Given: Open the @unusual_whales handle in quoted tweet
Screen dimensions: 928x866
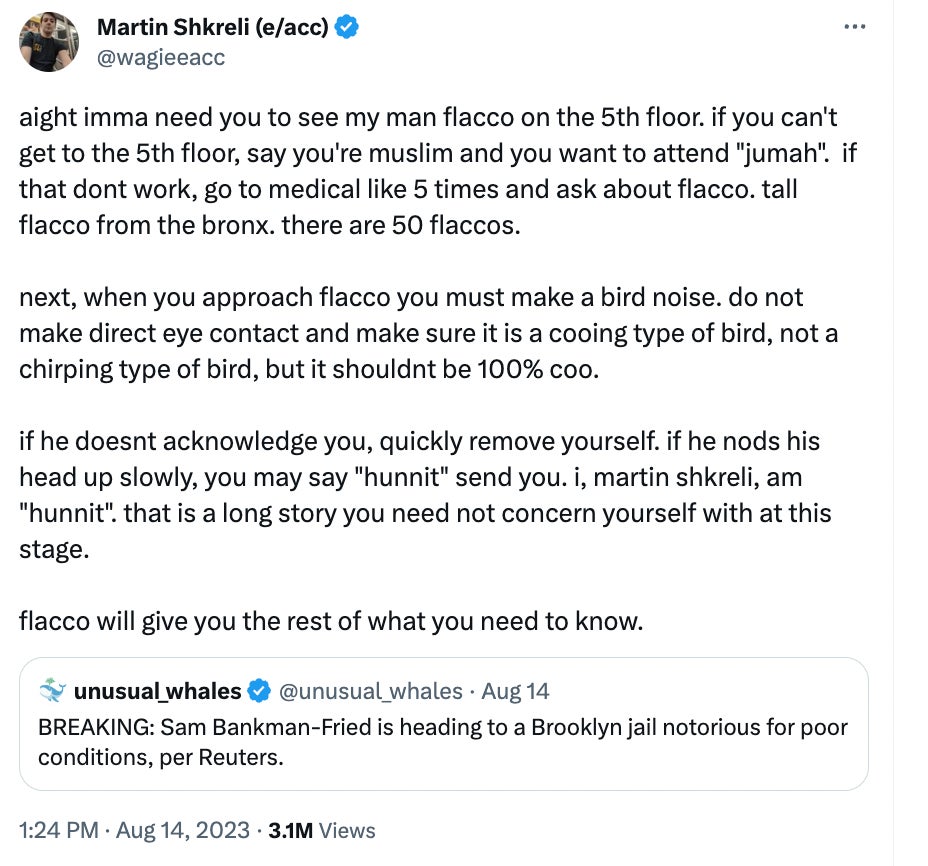Looking at the screenshot, I should pos(369,691).
